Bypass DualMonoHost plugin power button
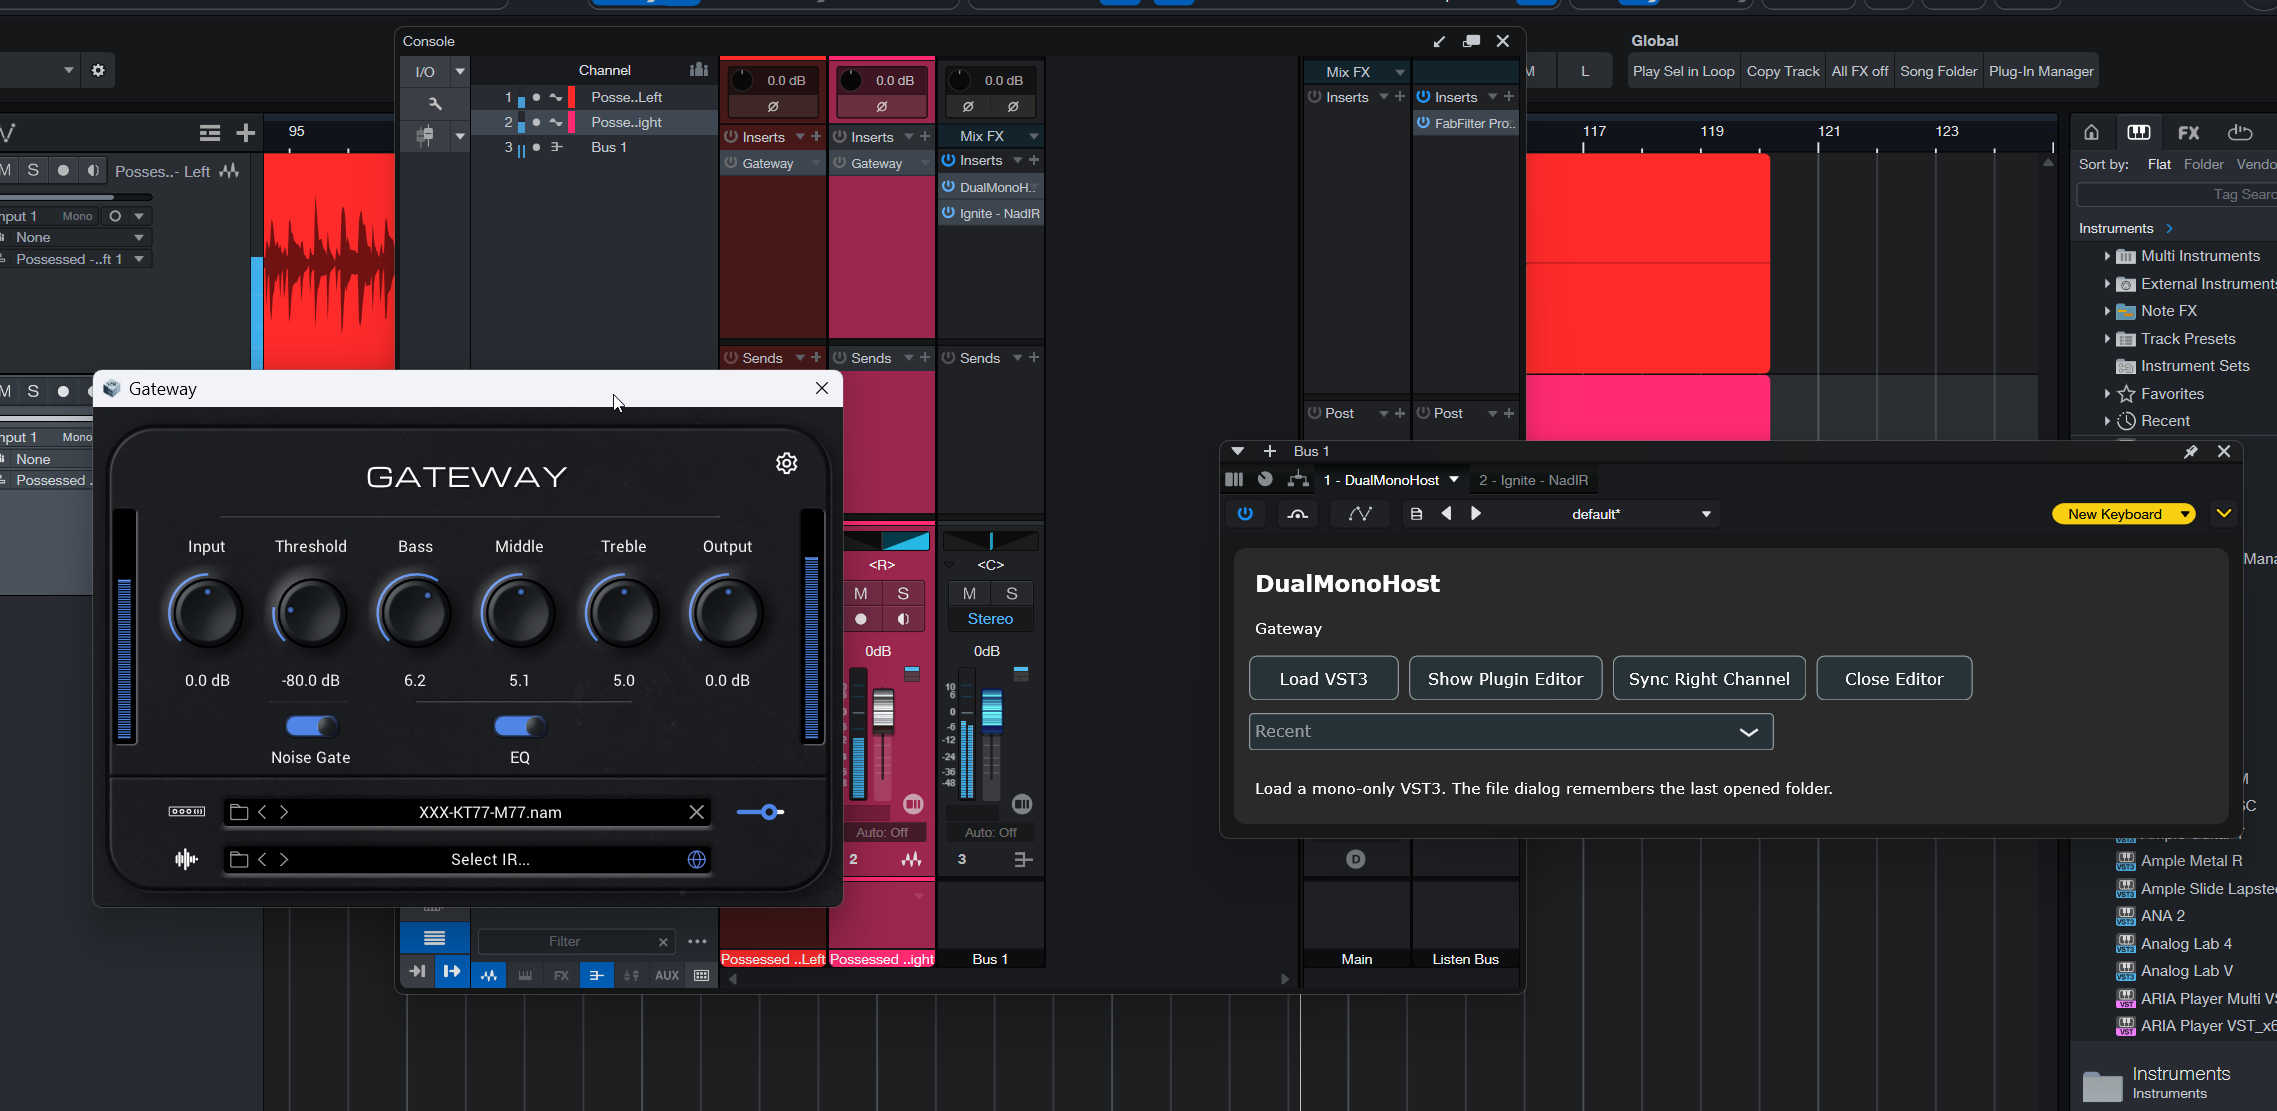Viewport: 2277px width, 1111px height. click(1245, 514)
